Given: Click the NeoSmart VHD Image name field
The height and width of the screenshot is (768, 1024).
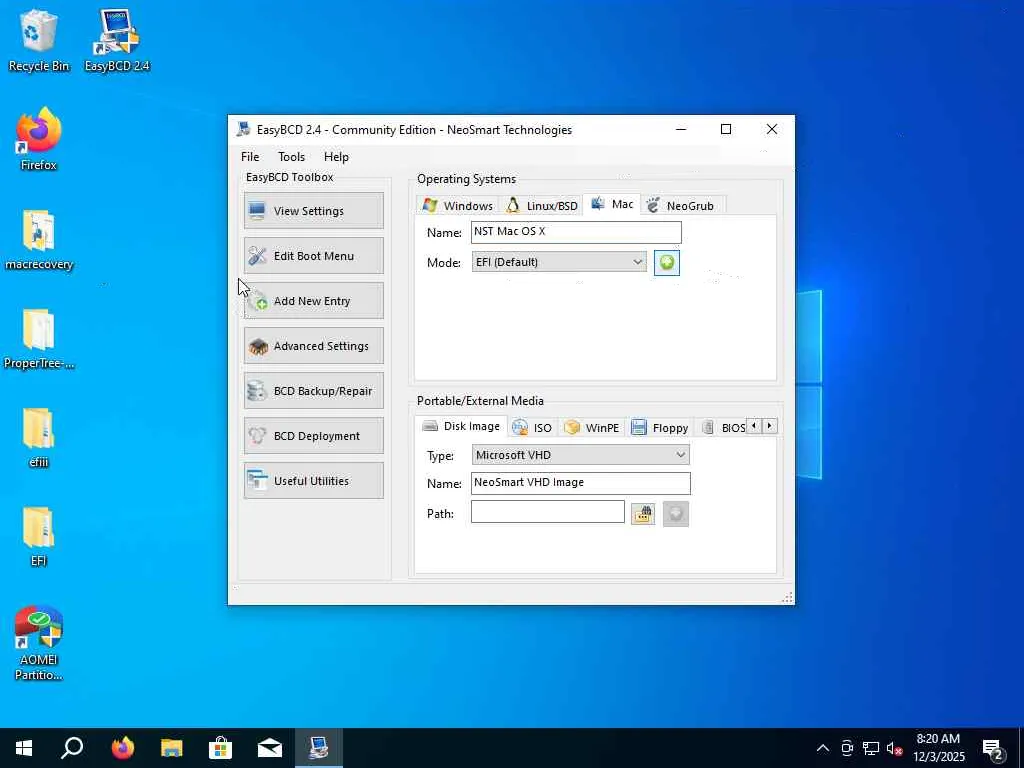Looking at the screenshot, I should [x=581, y=483].
